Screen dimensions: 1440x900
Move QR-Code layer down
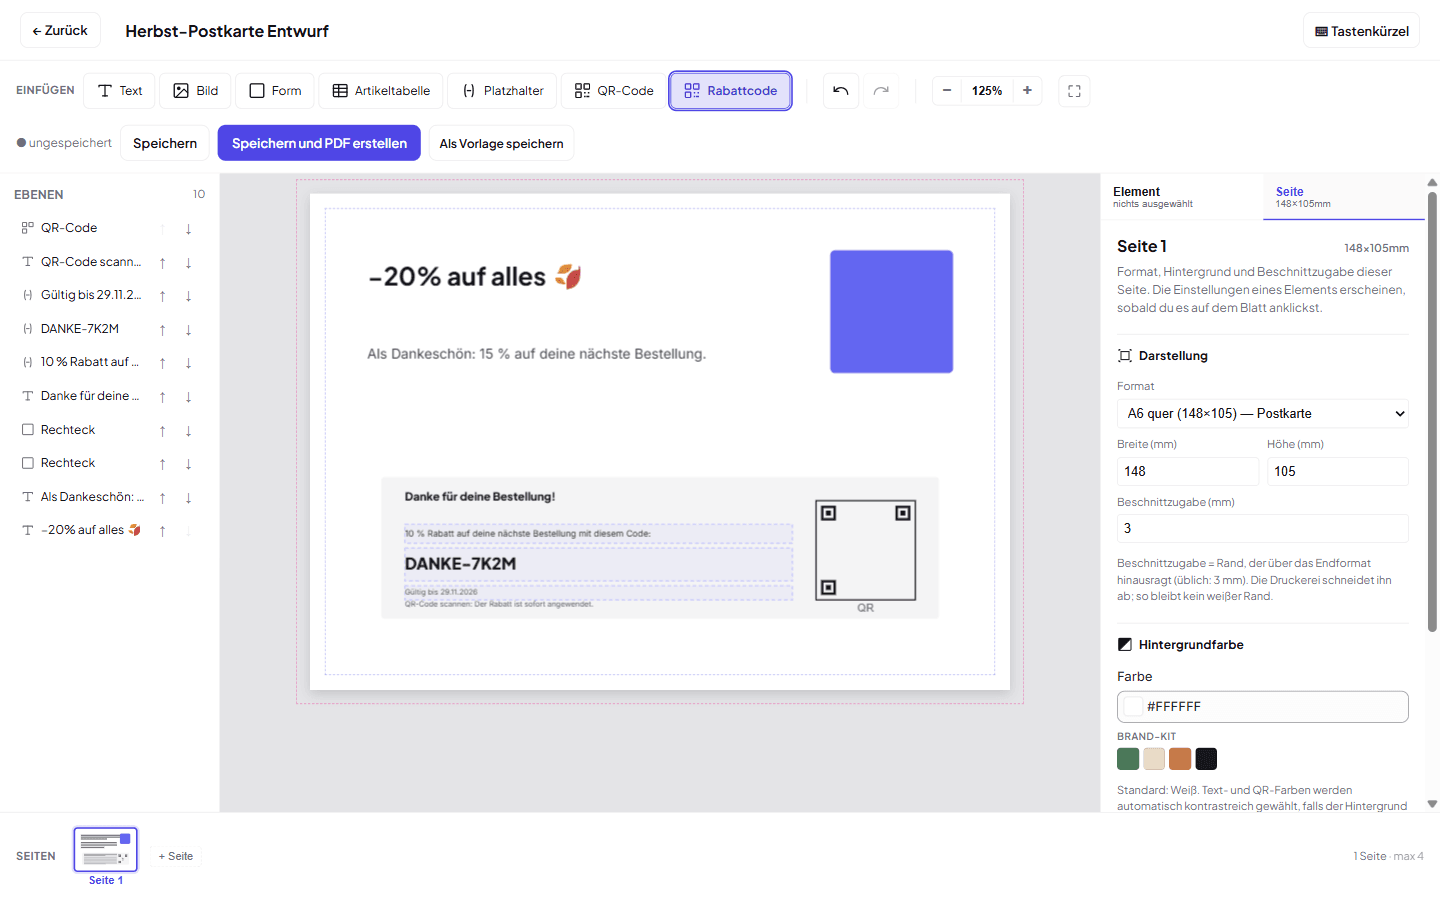tap(188, 229)
